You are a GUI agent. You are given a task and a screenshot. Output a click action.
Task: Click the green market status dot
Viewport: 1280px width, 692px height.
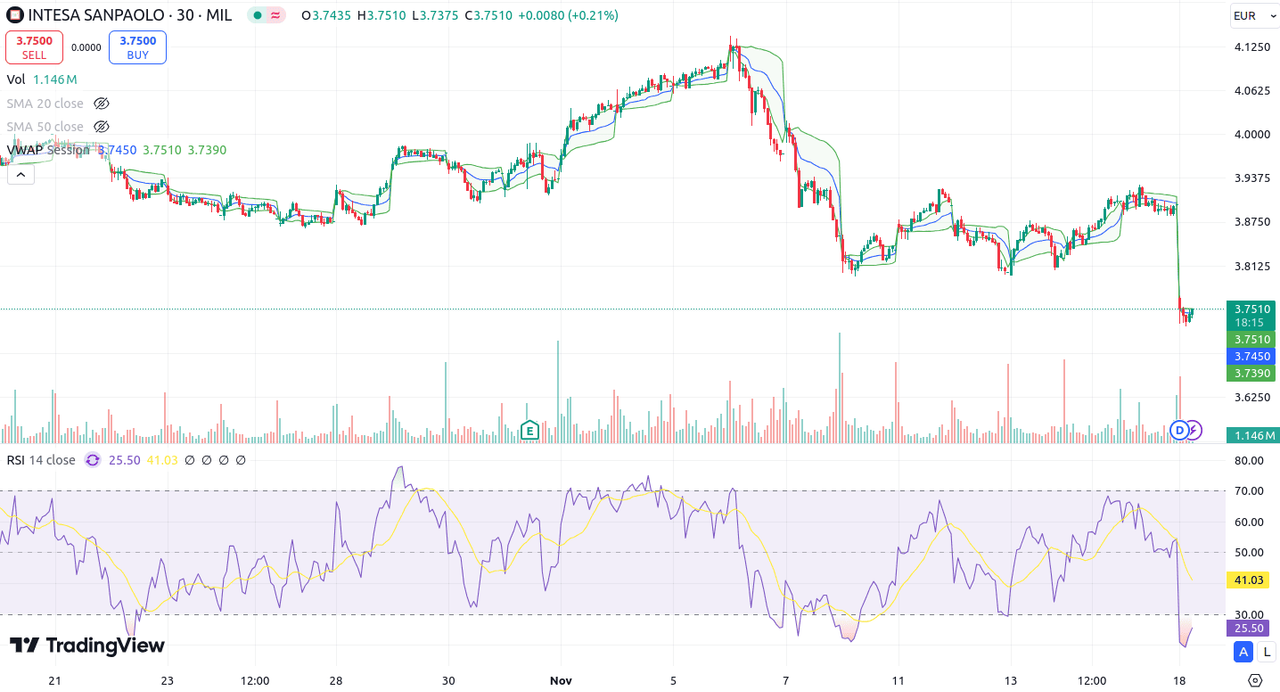pyautogui.click(x=257, y=15)
